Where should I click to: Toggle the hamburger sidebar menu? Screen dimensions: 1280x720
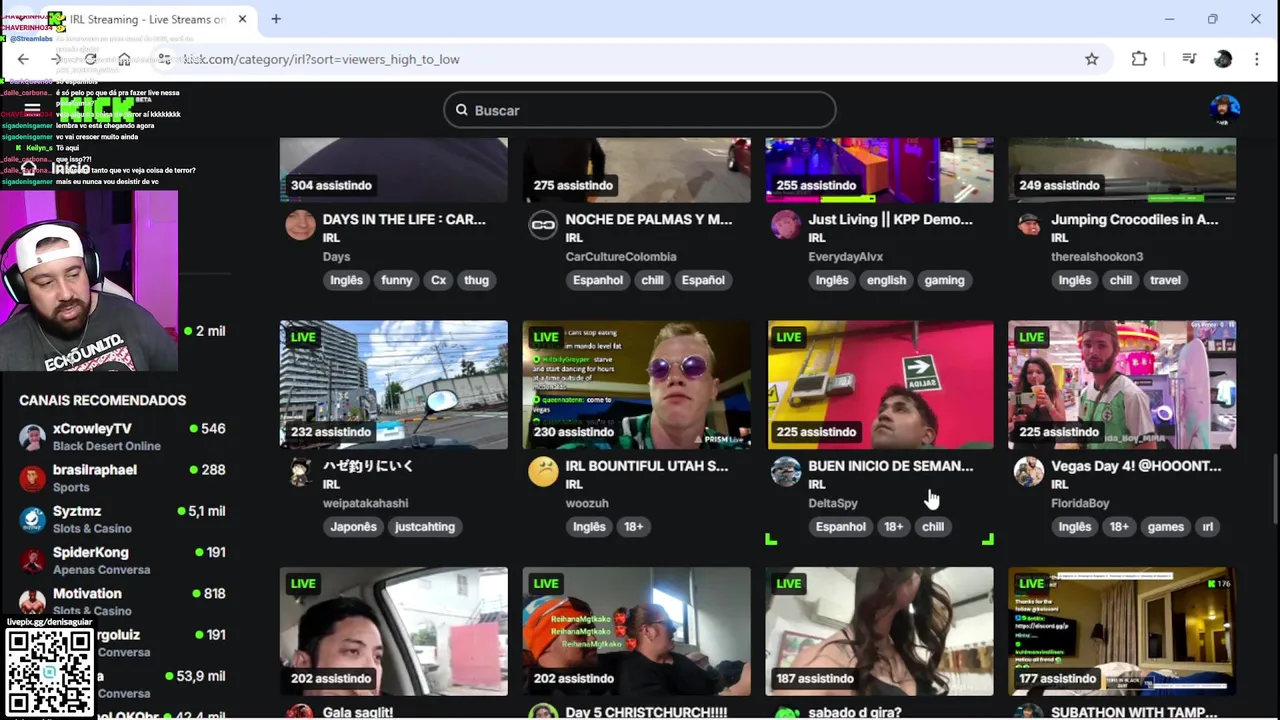click(32, 108)
